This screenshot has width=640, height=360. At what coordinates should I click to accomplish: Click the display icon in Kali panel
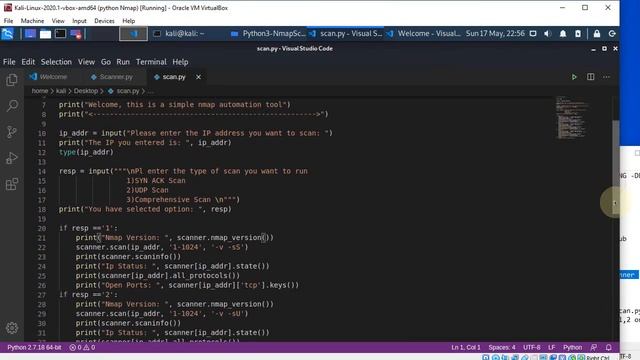point(533,34)
